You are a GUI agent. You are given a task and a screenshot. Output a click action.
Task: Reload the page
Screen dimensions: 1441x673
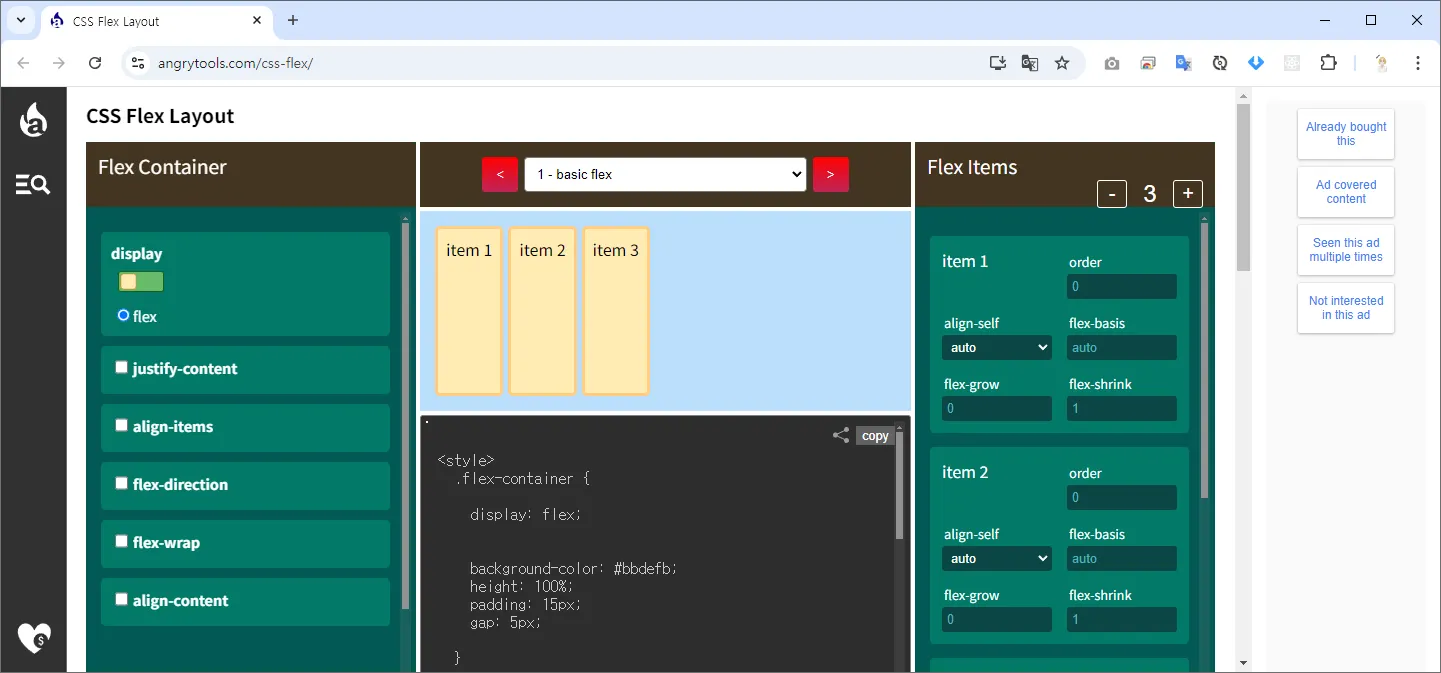tap(95, 63)
